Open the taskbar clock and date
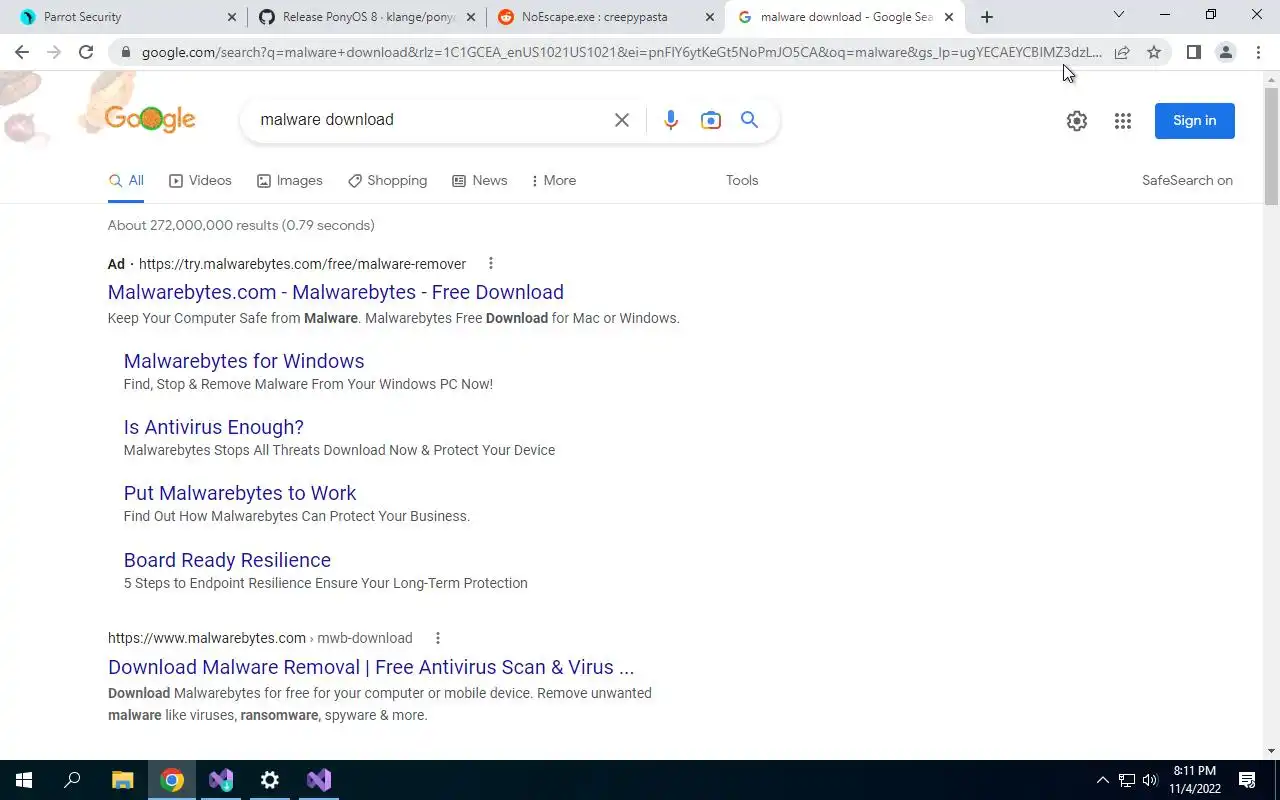1280x800 pixels. point(1195,780)
